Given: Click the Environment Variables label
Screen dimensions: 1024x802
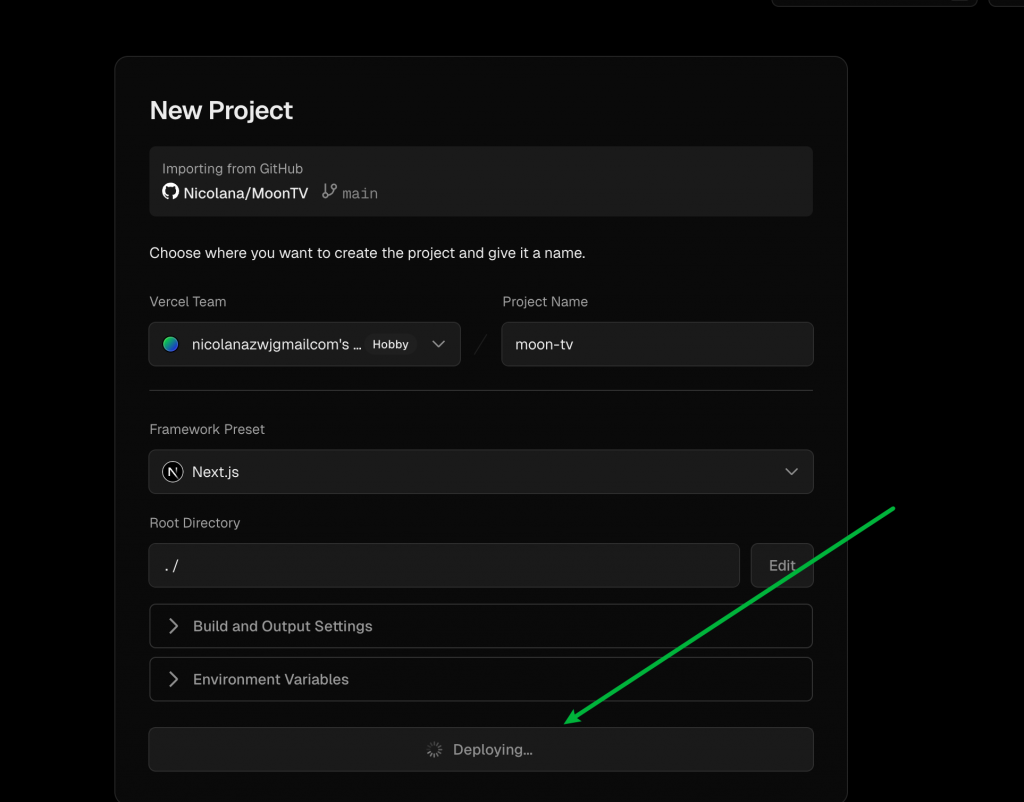Looking at the screenshot, I should click(270, 679).
